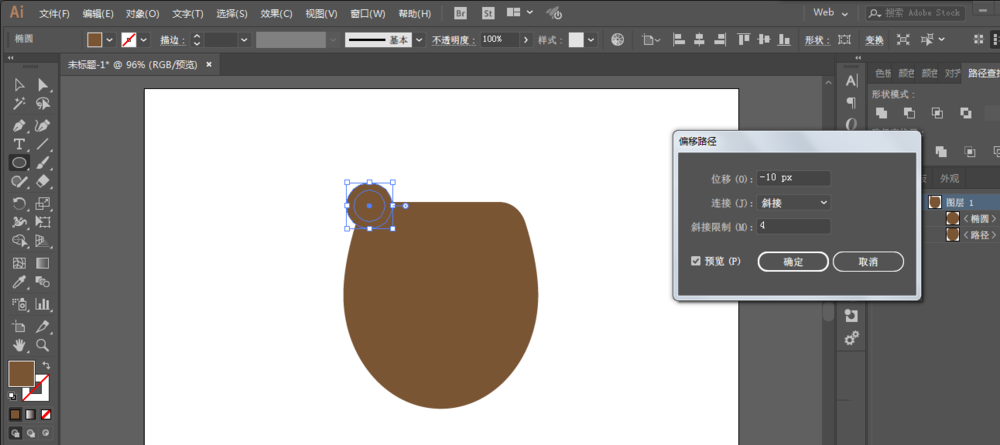Open the 连接 join type dropdown
The height and width of the screenshot is (445, 1000).
click(x=793, y=203)
